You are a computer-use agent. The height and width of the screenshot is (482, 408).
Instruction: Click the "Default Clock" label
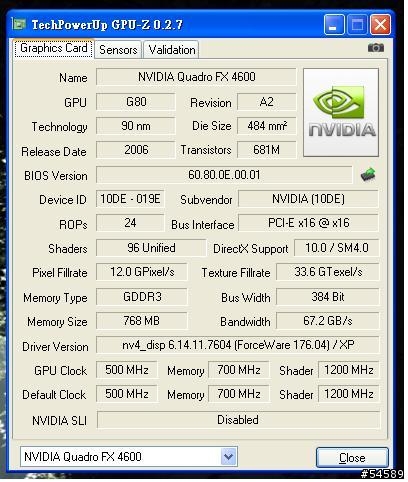point(54,395)
